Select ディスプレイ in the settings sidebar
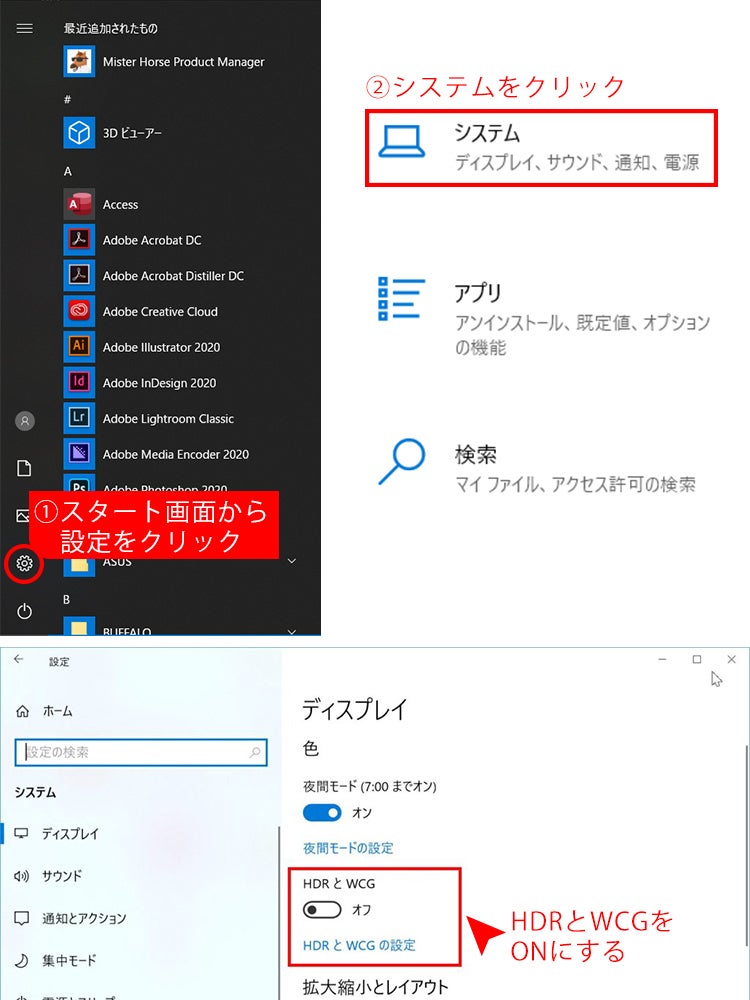This screenshot has height=1000, width=750. [x=70, y=833]
